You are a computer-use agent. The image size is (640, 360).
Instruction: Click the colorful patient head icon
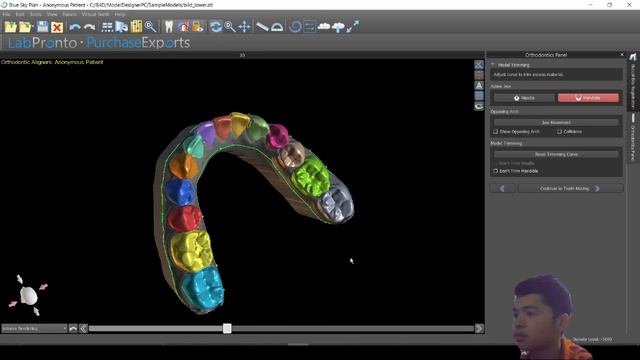(x=183, y=27)
